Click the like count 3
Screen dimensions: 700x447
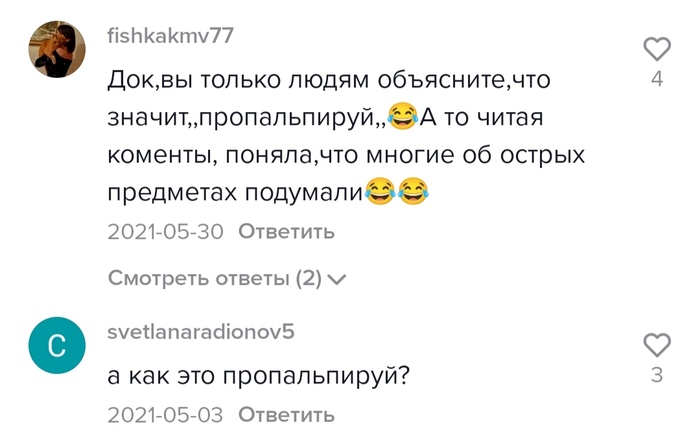pos(656,375)
